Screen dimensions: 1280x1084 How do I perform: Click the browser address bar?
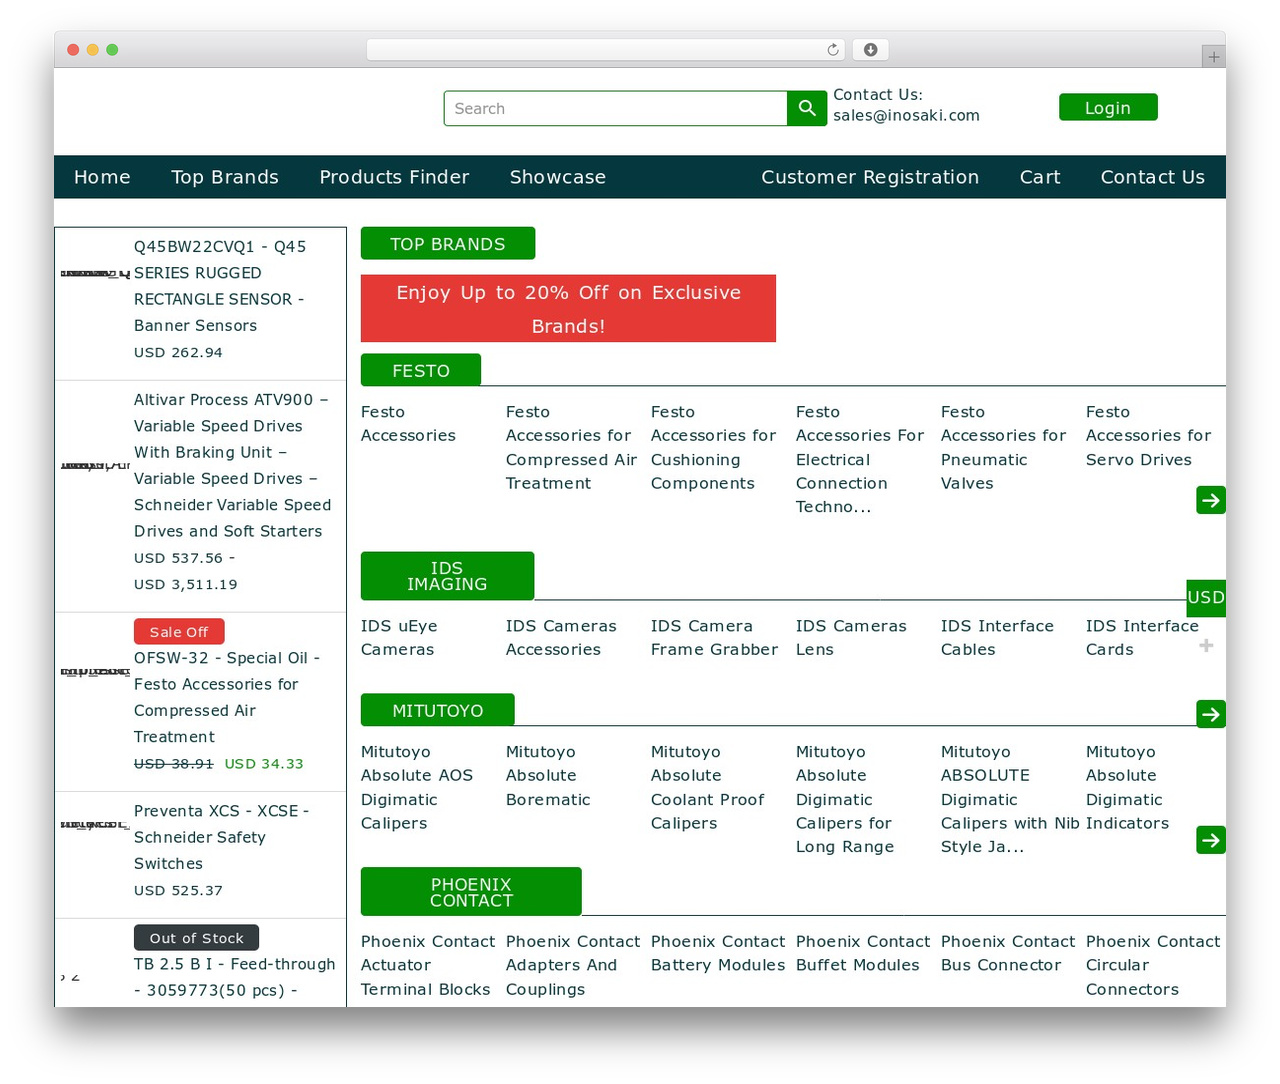pyautogui.click(x=606, y=50)
